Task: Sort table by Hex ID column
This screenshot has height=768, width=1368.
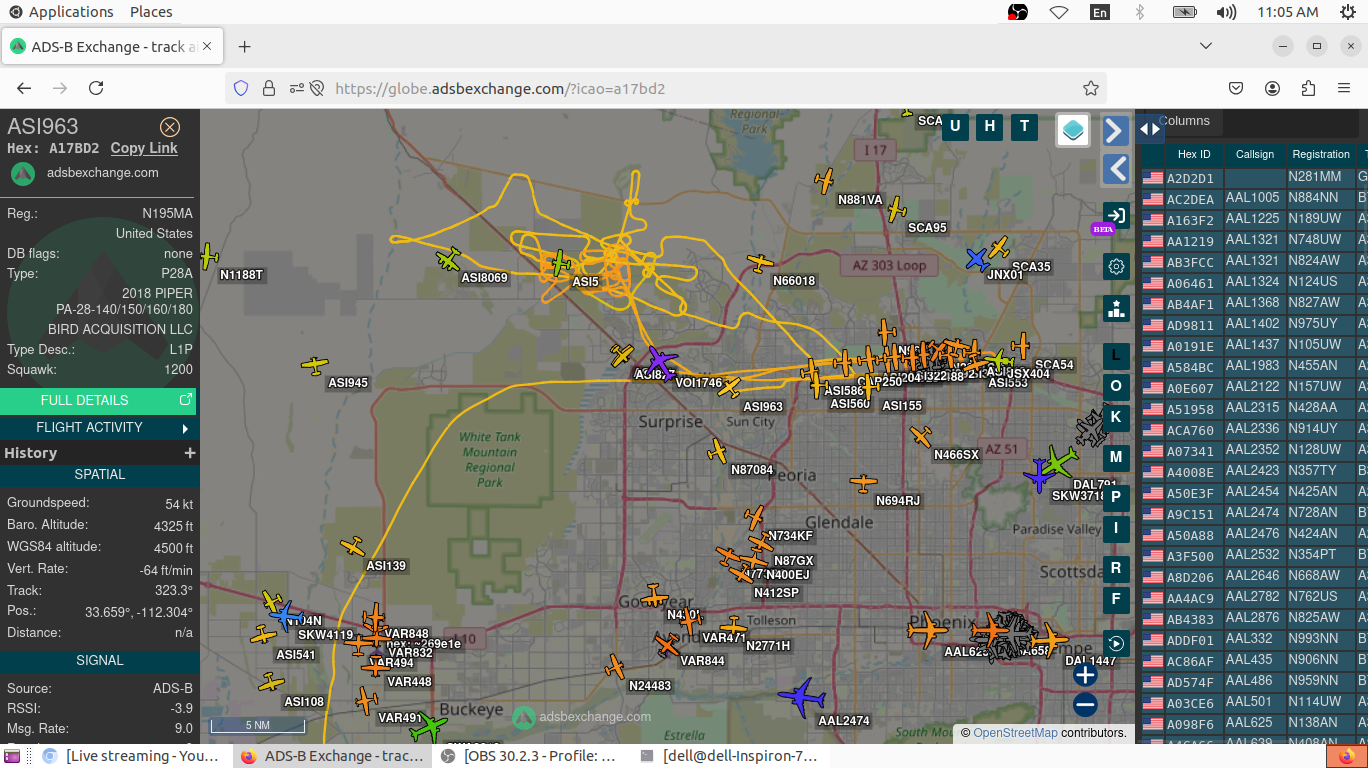Action: (x=1194, y=154)
